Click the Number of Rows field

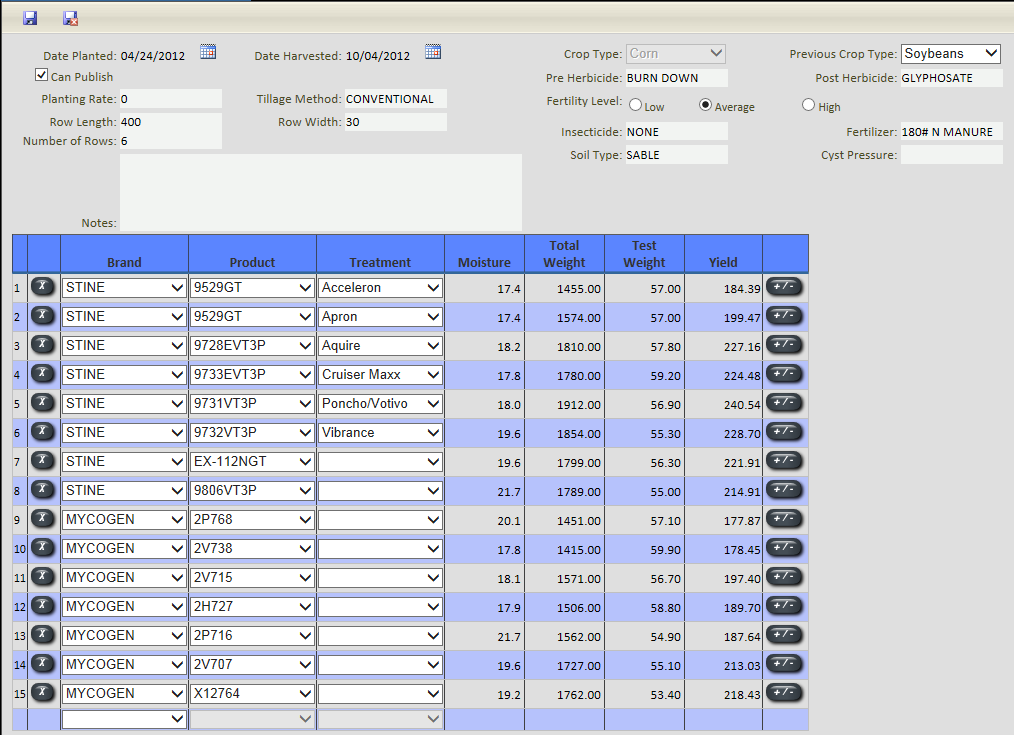[171, 141]
